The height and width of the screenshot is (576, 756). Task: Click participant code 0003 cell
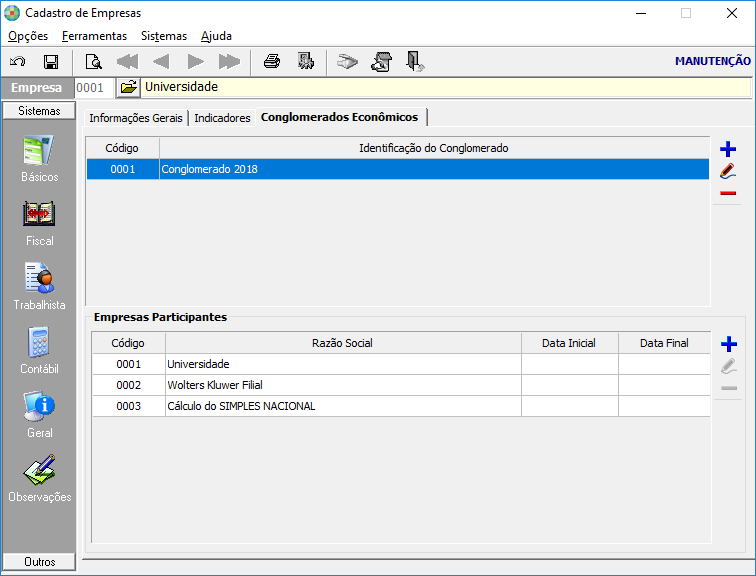[129, 406]
